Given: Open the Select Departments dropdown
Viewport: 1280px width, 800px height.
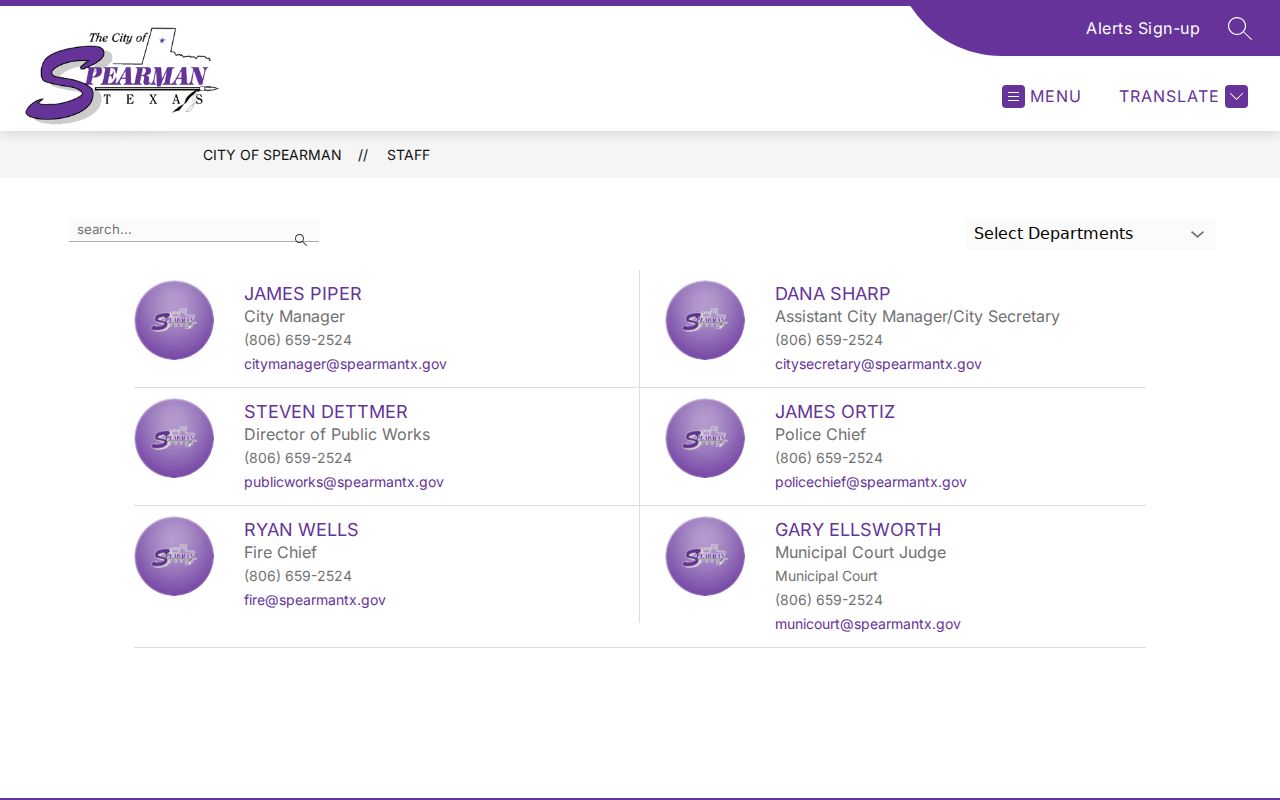Looking at the screenshot, I should (1090, 233).
